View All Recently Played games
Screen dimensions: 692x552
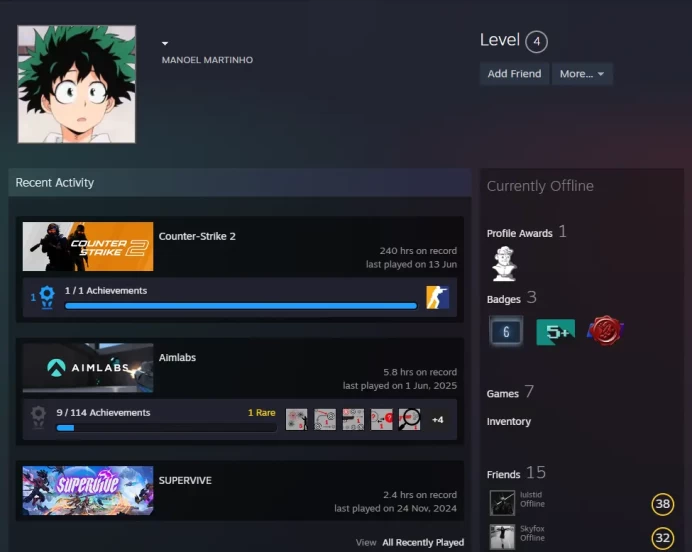coord(423,542)
